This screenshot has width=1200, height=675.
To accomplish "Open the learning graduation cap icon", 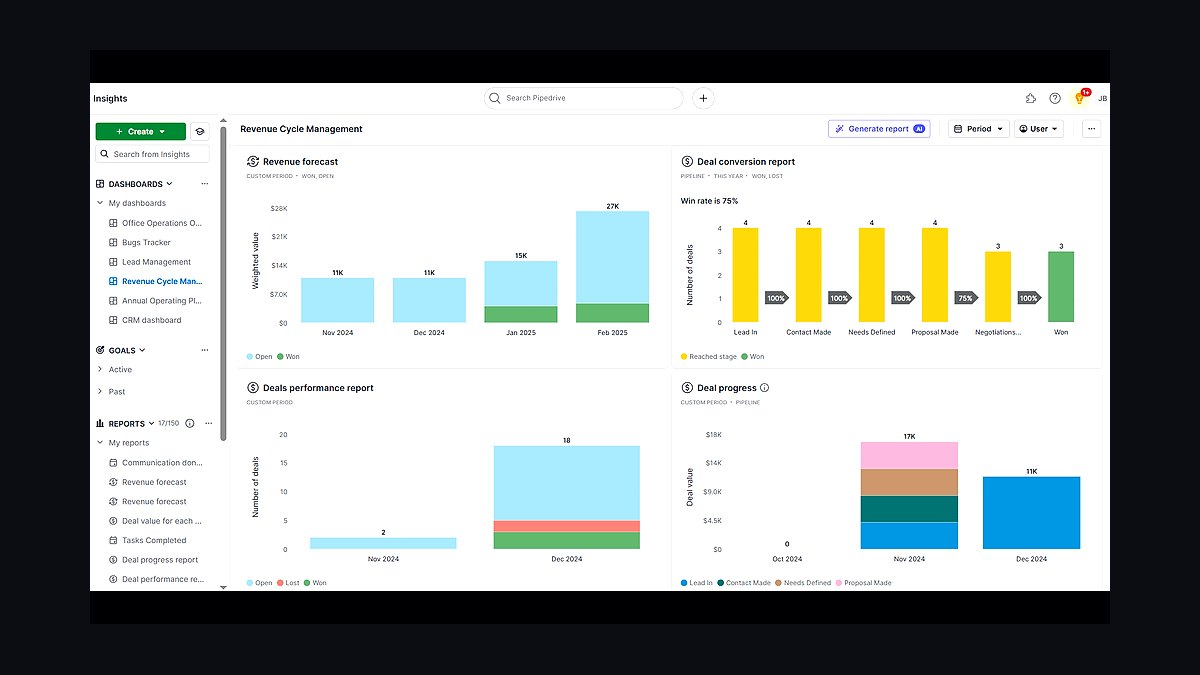I will click(200, 131).
